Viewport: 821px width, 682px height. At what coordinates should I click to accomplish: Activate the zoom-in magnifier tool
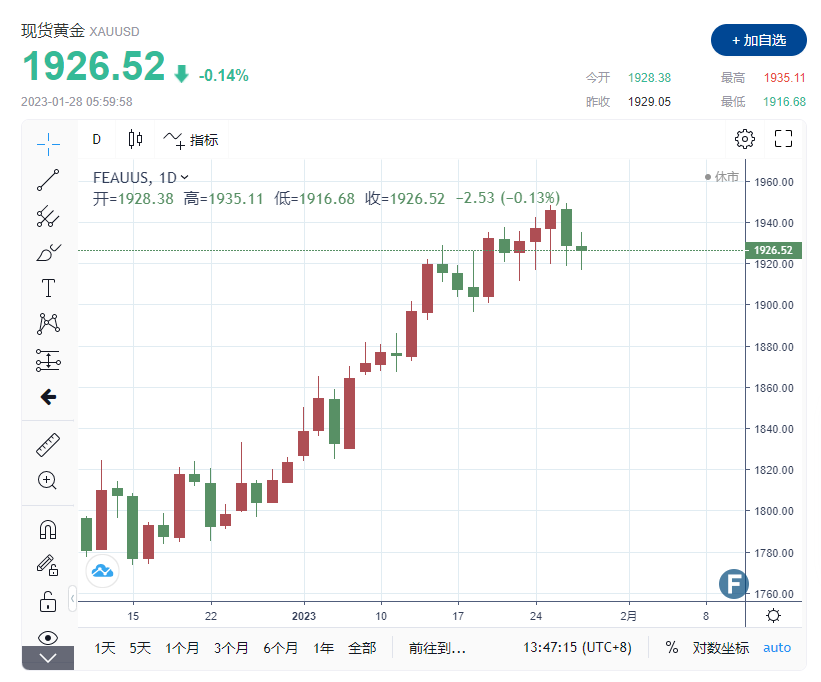click(47, 480)
